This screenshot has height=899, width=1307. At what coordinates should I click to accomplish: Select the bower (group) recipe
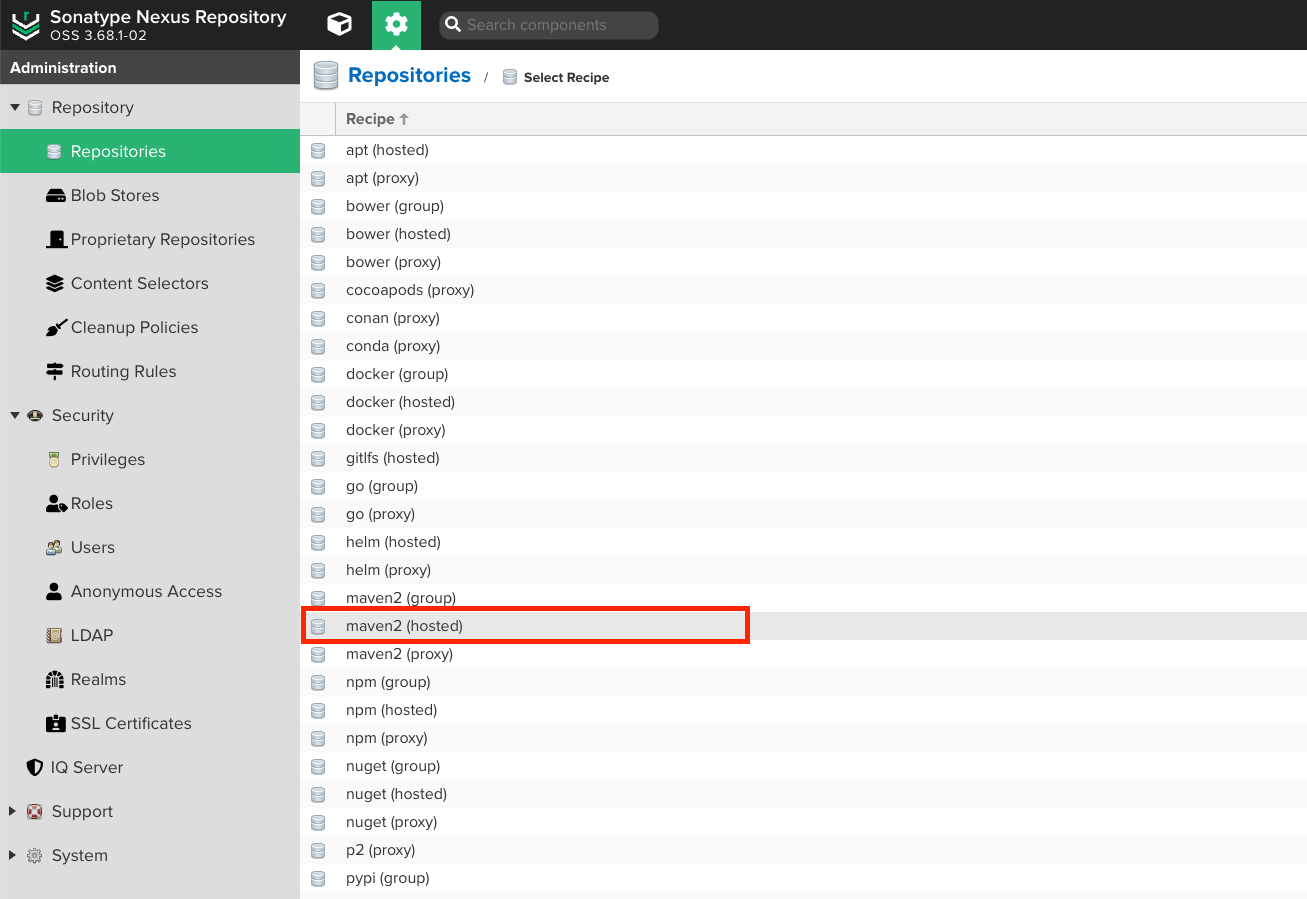pyautogui.click(x=803, y=206)
